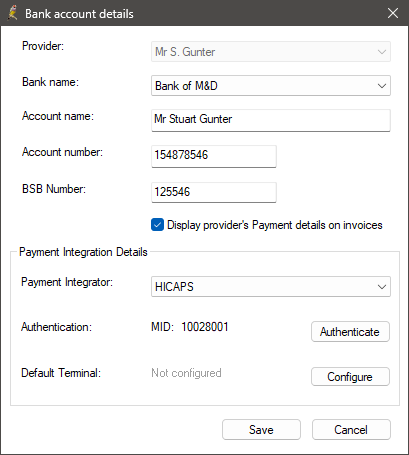The height and width of the screenshot is (455, 409).
Task: Click the bird application icon in title bar
Action: pyautogui.click(x=13, y=13)
